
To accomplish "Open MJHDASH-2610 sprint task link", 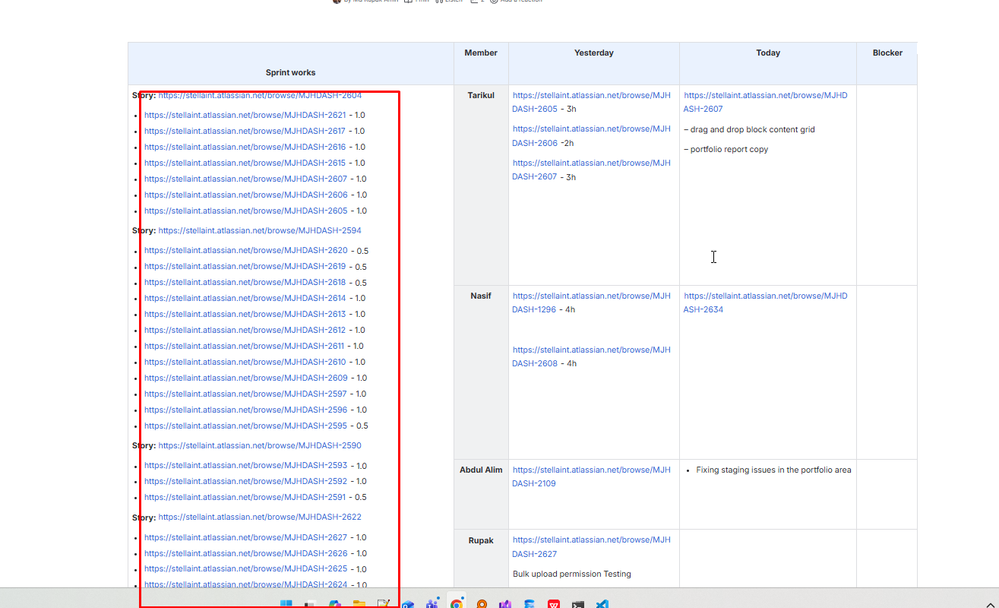I will 245,361.
